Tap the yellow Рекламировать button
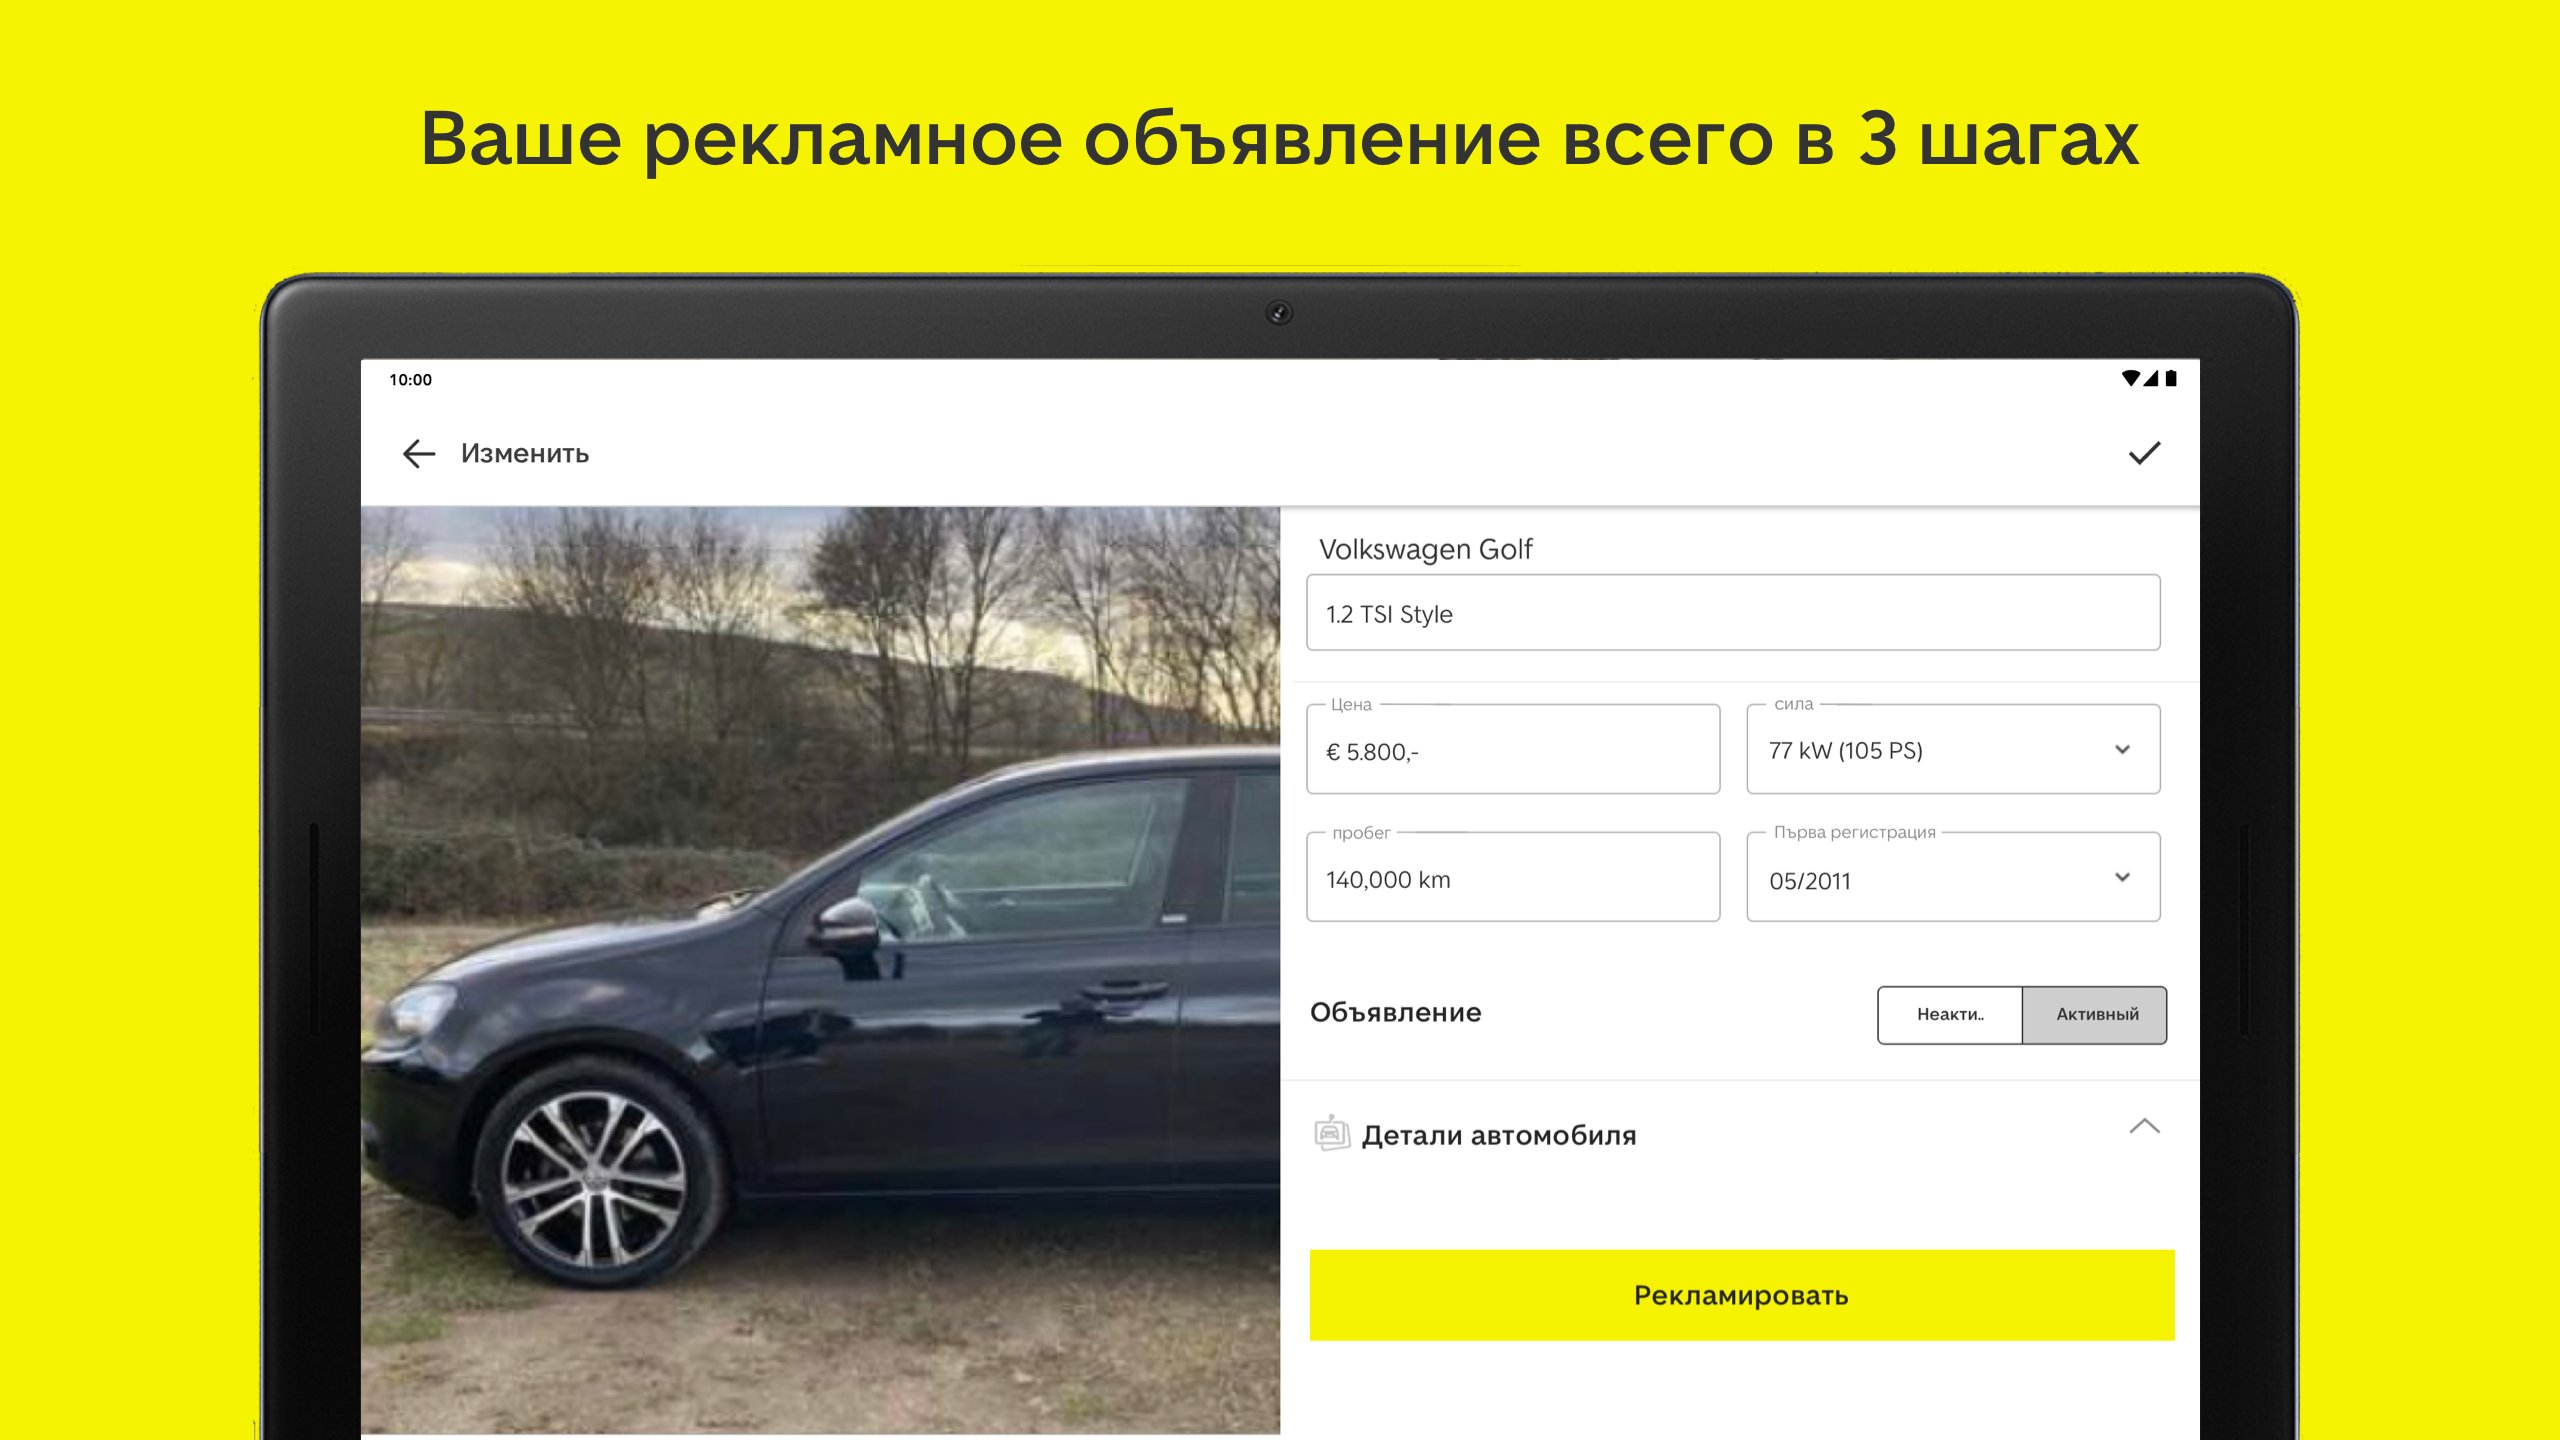Viewport: 2560px width, 1440px height. pyautogui.click(x=1742, y=1295)
